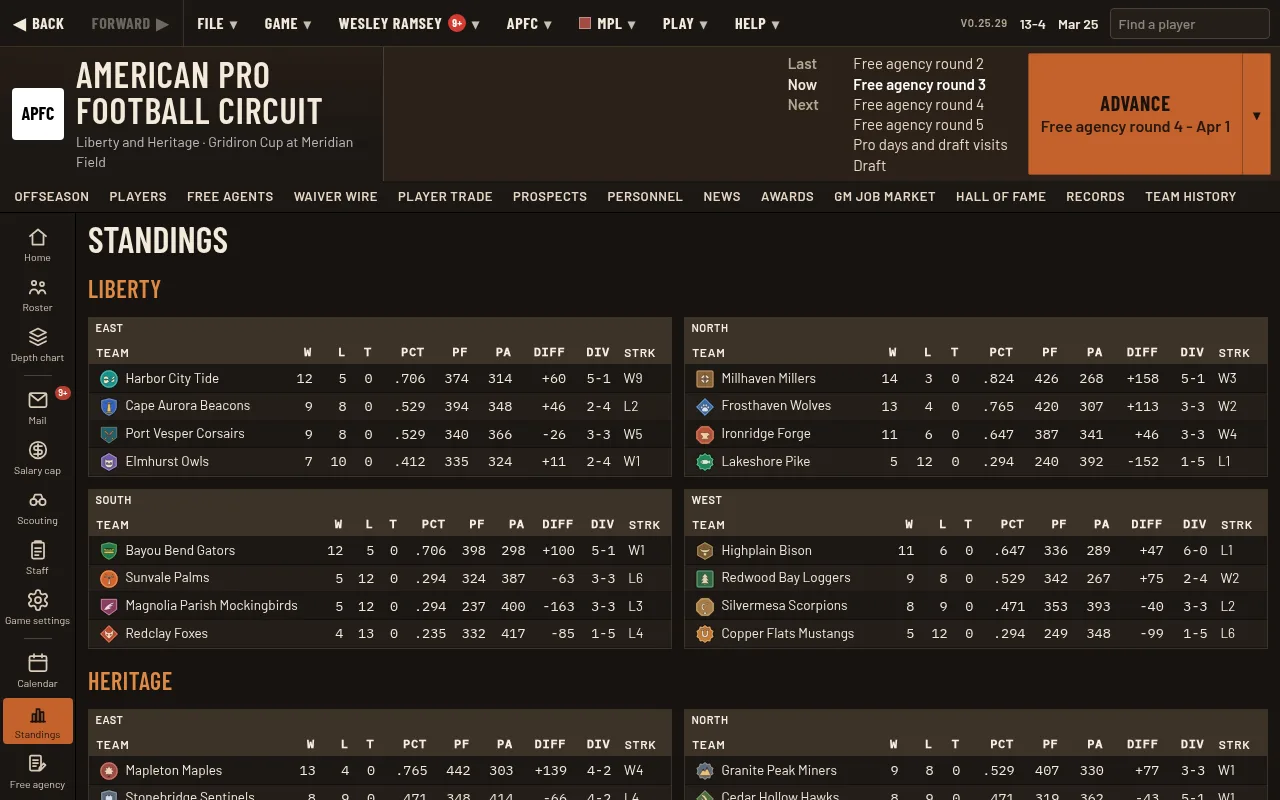Open the Depth chart sidebar icon
This screenshot has width=1280, height=800.
[37, 345]
